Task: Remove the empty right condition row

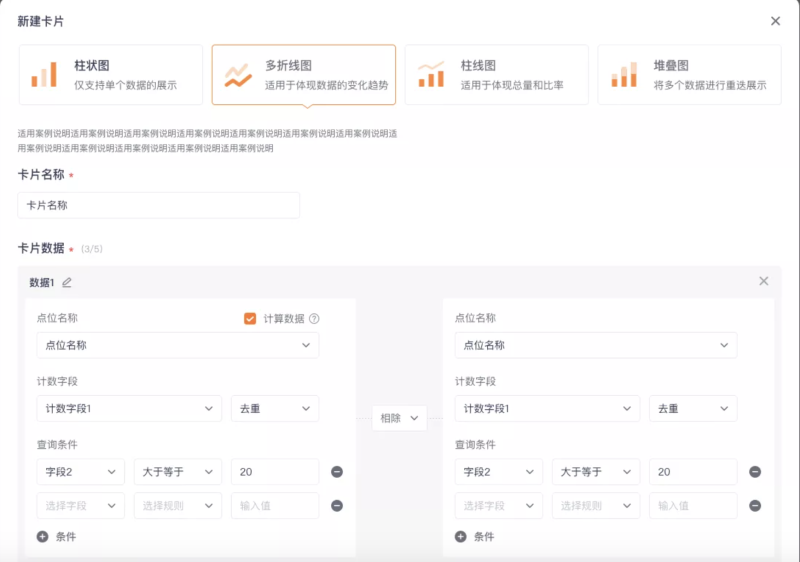Action: pyautogui.click(x=755, y=506)
